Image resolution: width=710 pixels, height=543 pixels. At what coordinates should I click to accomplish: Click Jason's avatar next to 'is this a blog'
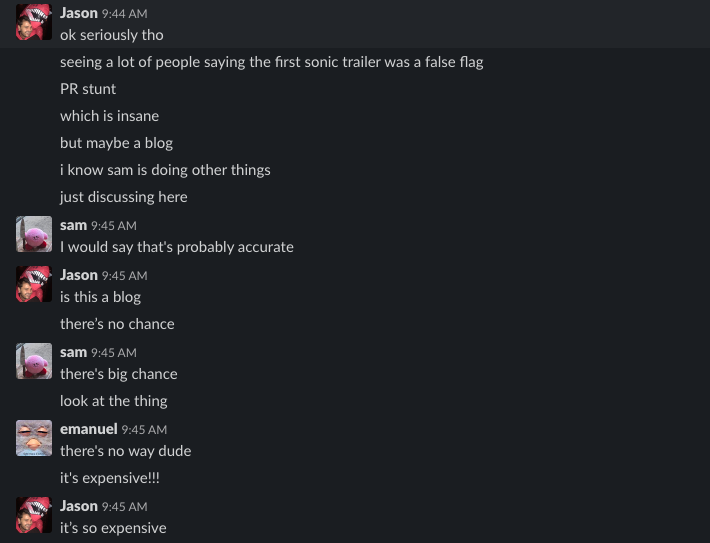(x=34, y=284)
